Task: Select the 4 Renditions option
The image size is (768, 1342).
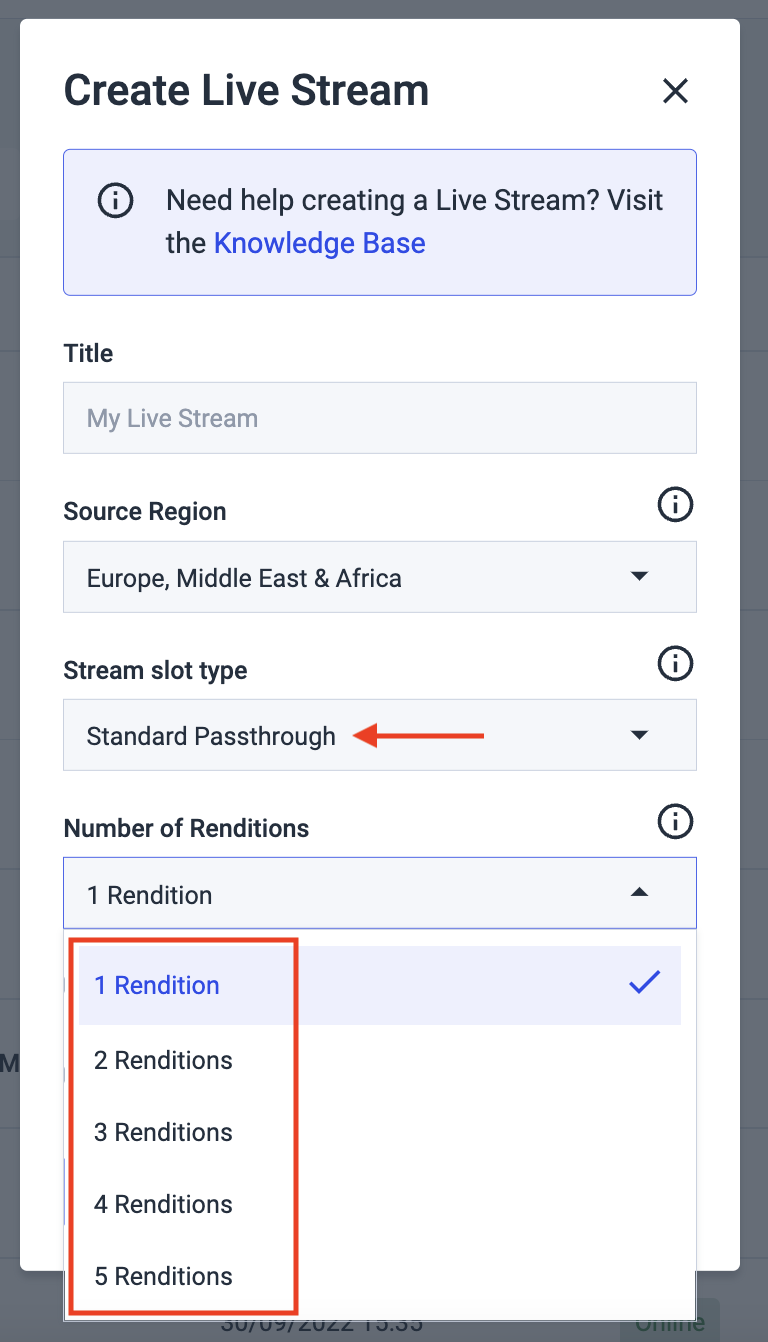Action: pos(162,1204)
